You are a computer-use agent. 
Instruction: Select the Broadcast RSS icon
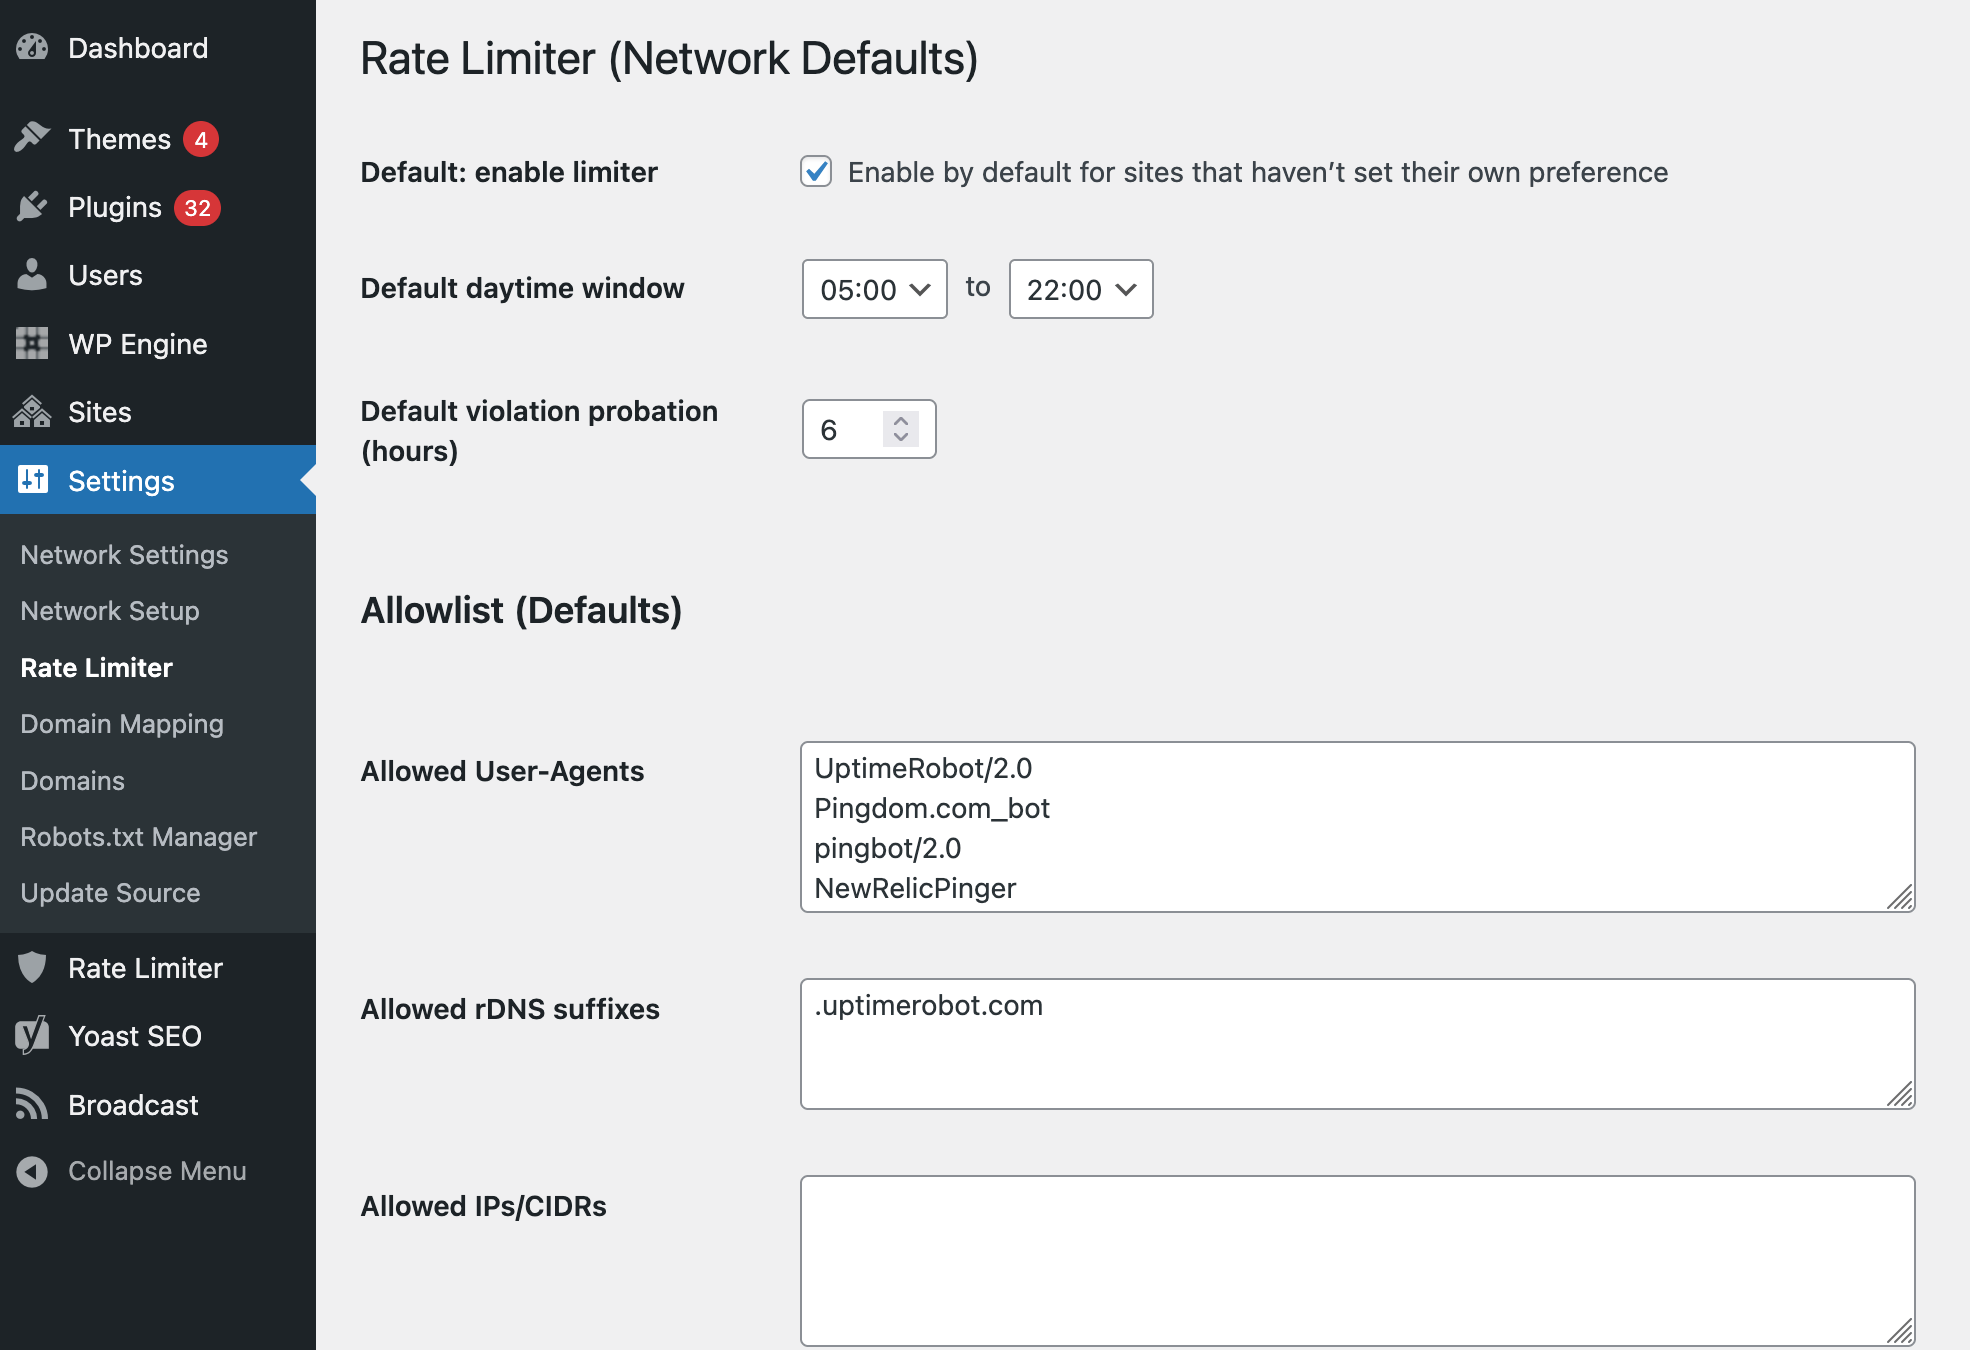point(33,1104)
